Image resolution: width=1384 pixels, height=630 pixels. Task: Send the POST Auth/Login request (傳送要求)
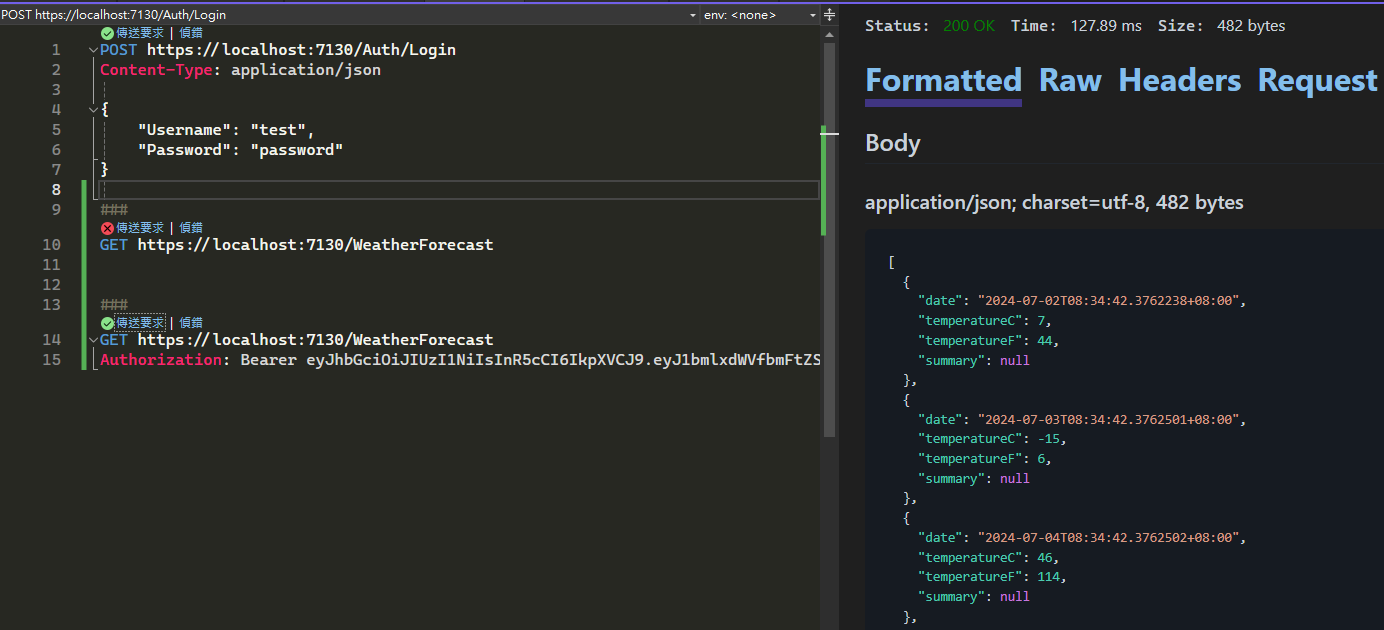(x=139, y=32)
